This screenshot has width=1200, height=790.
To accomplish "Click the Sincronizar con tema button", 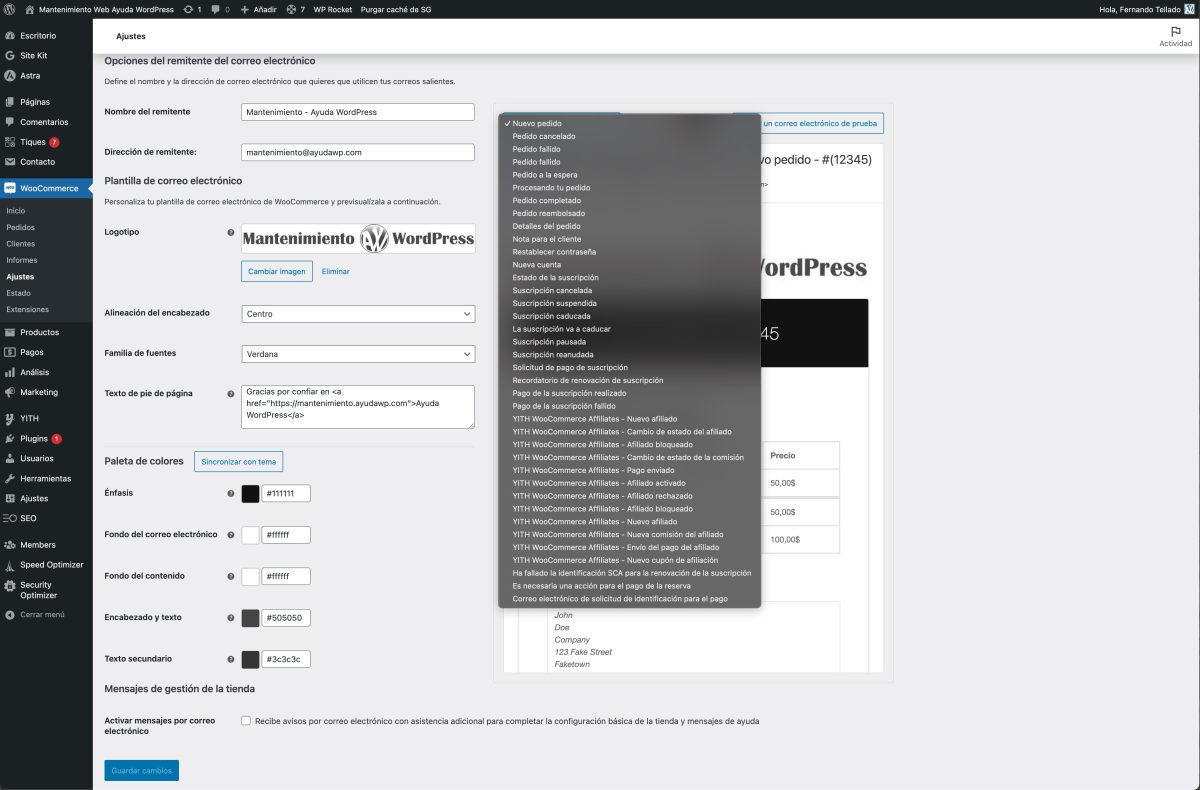I will tap(239, 461).
